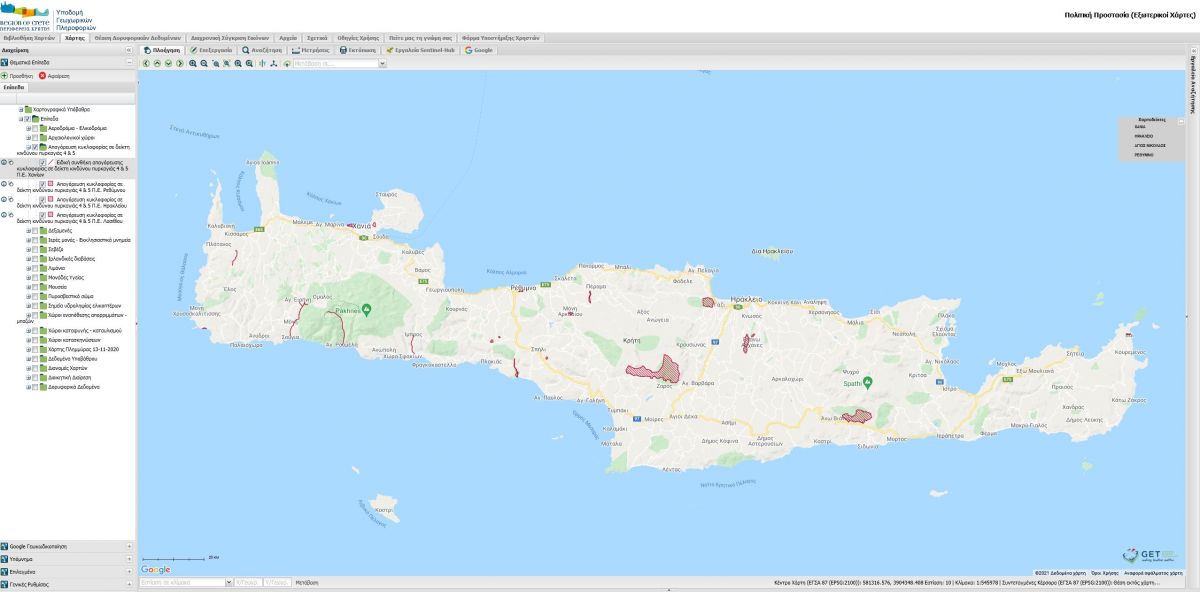Toggle the Δεξαμενές layer checkbox

(x=35, y=230)
